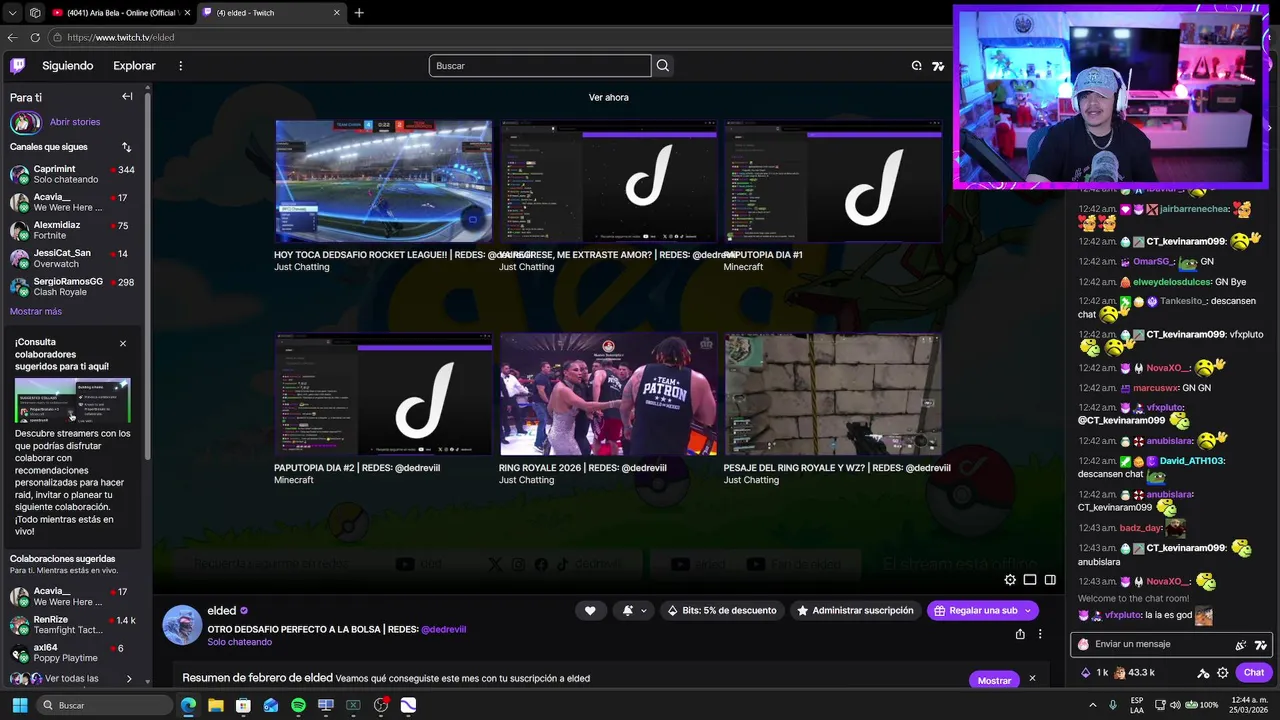Click the browser address bar URL
The width and height of the screenshot is (1280, 720).
(x=121, y=37)
